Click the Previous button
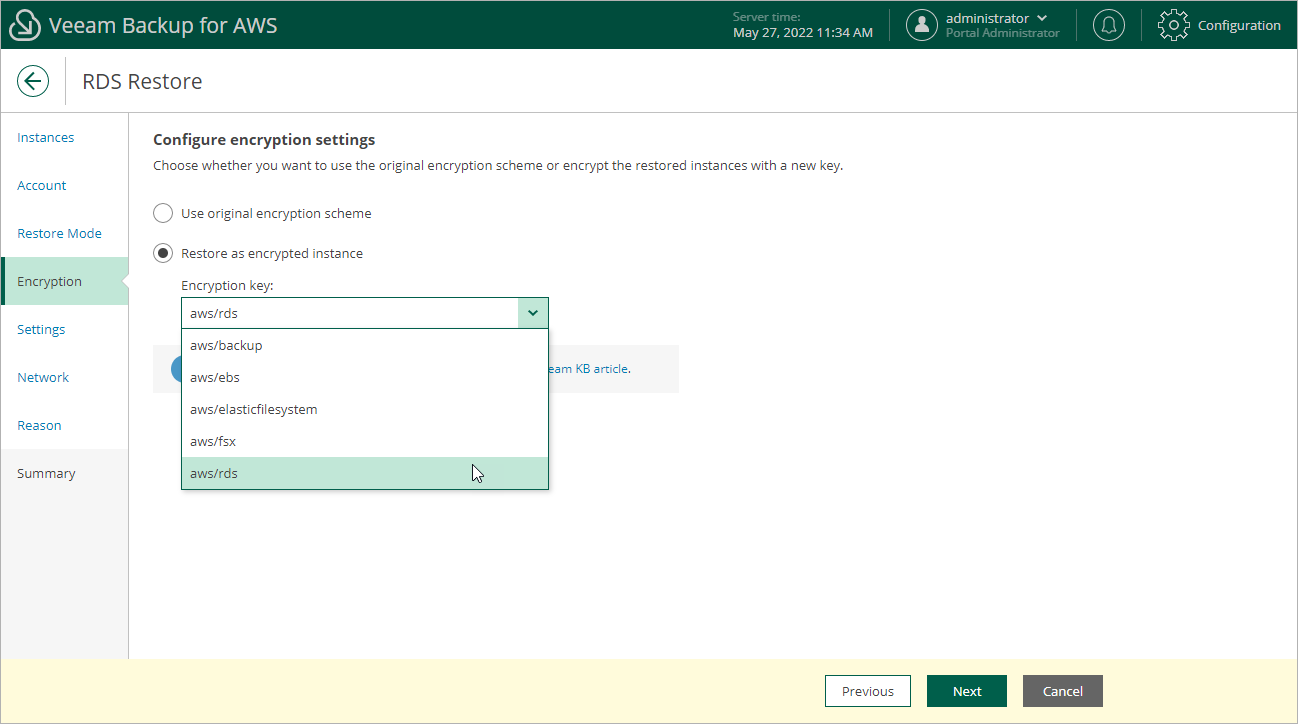Image resolution: width=1298 pixels, height=724 pixels. pyautogui.click(x=868, y=691)
